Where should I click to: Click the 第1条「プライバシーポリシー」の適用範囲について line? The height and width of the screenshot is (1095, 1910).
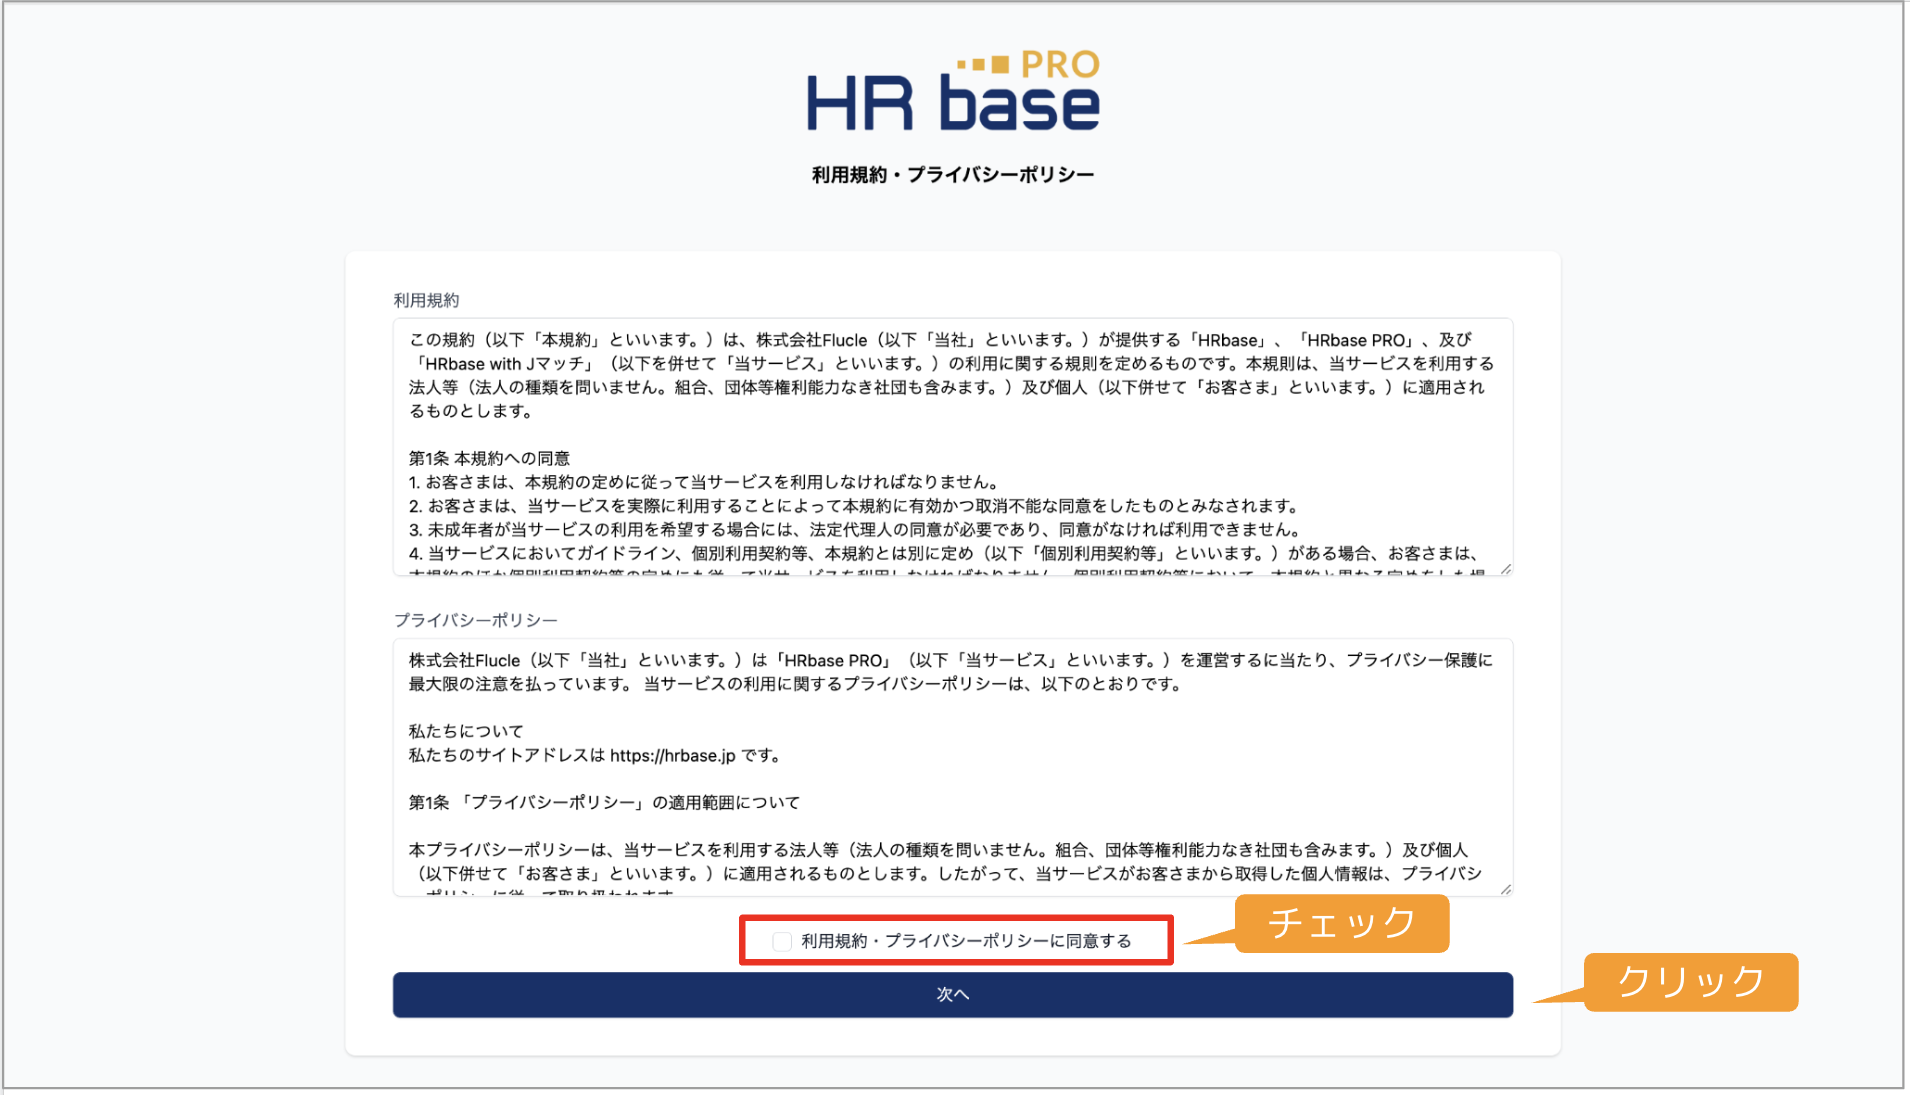[604, 803]
